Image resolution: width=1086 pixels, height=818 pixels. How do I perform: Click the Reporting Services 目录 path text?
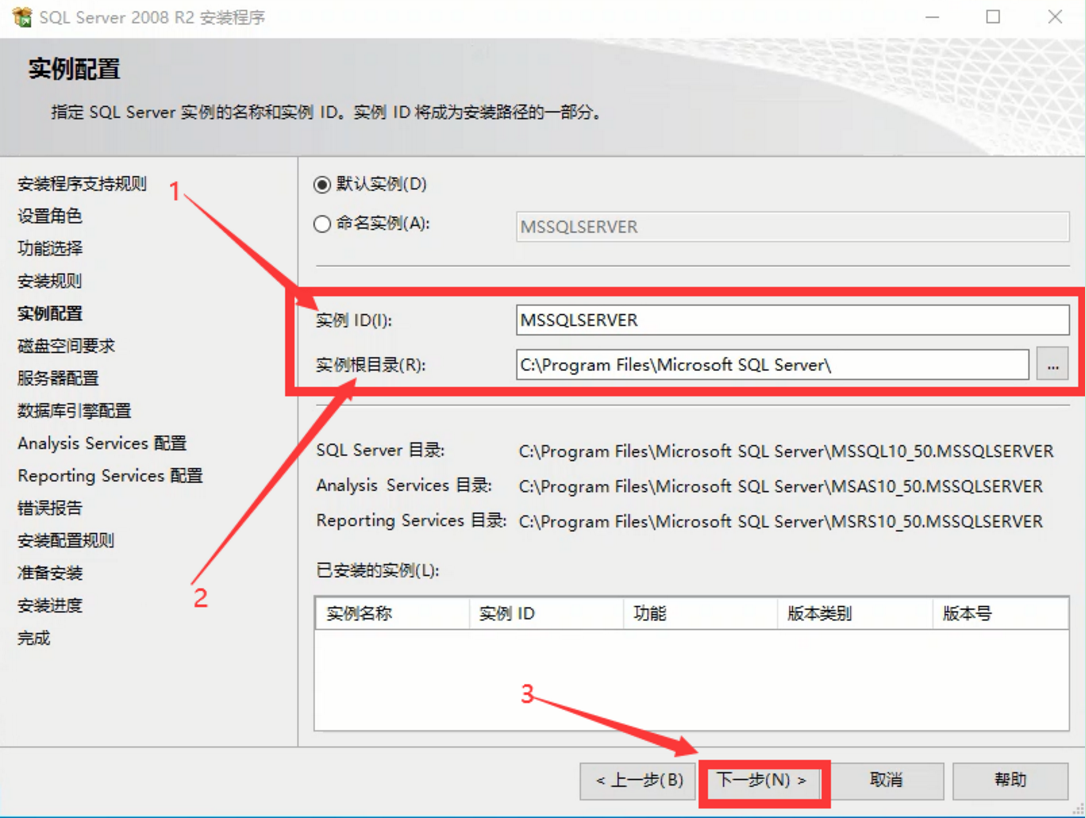(x=781, y=522)
